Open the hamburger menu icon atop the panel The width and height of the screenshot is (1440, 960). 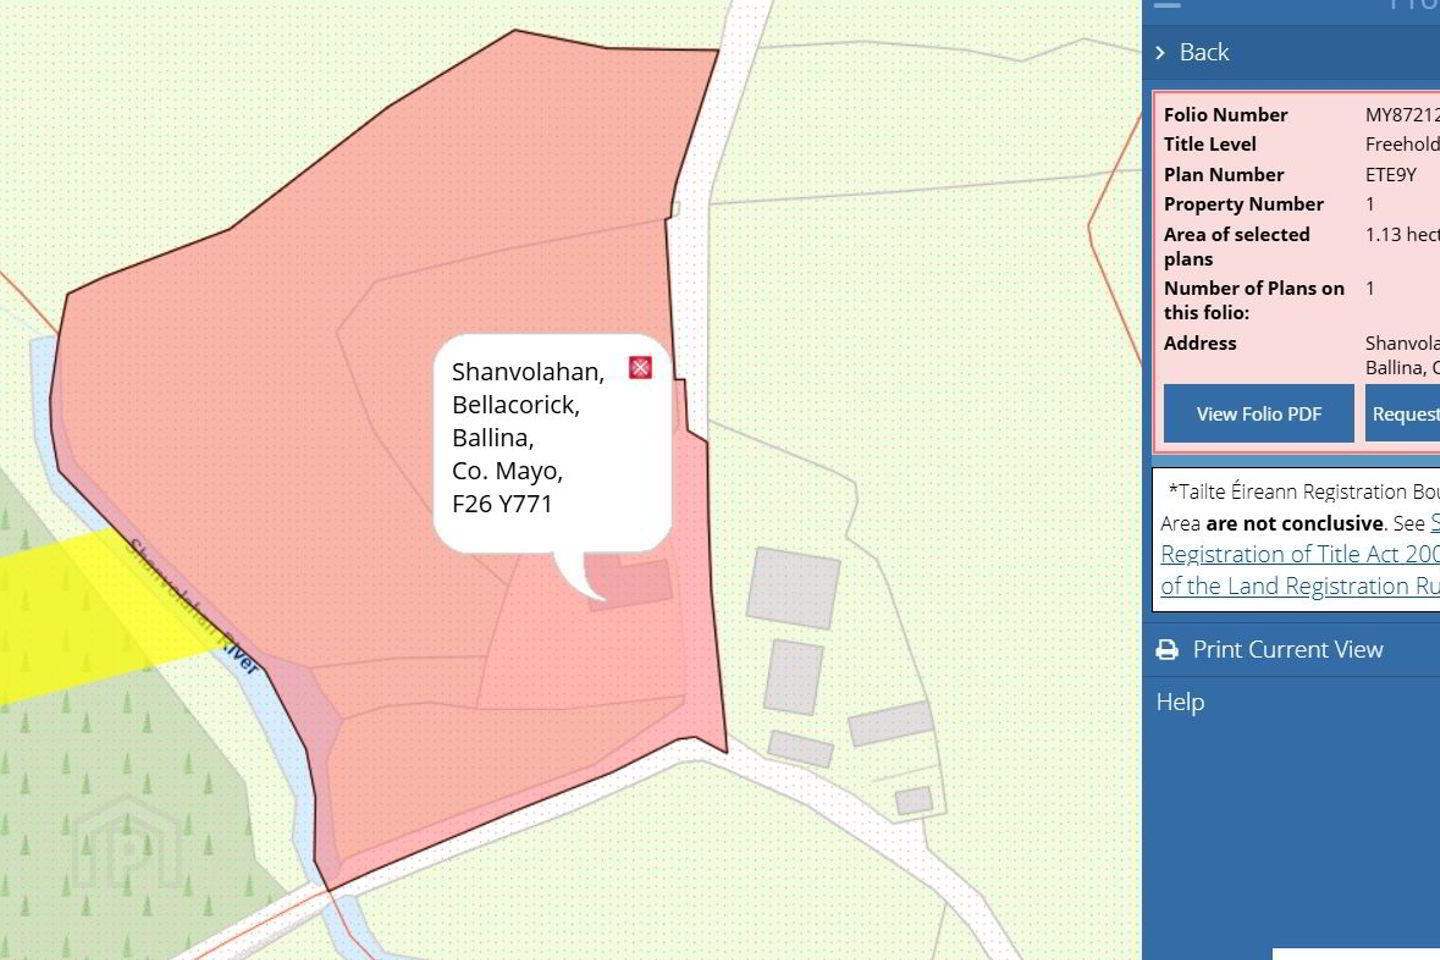tap(1167, 4)
